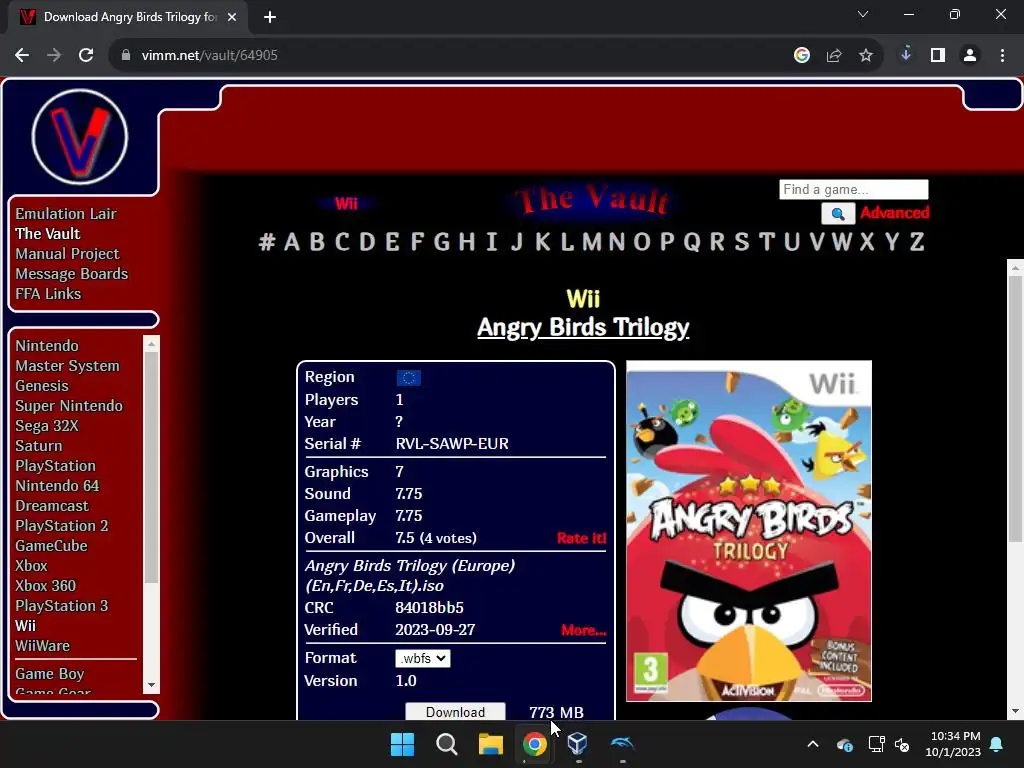Open Google icon in address bar
This screenshot has height=768, width=1024.
point(801,56)
